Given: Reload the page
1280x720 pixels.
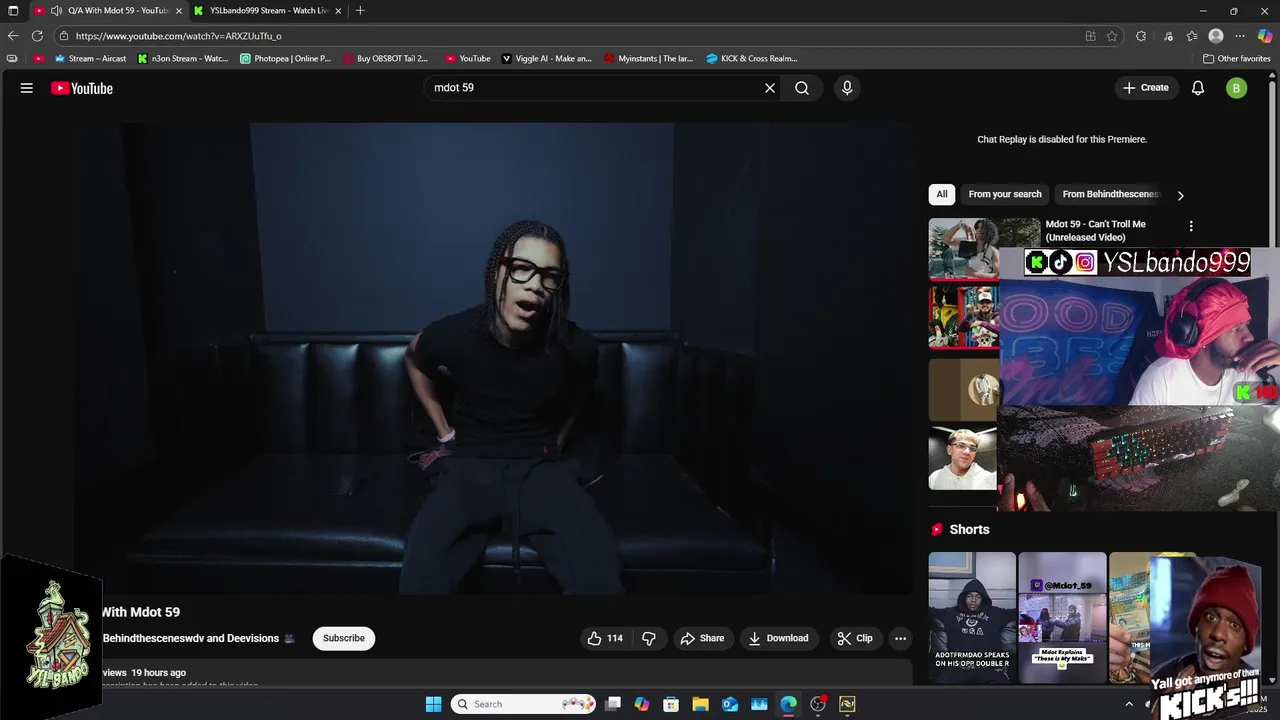Looking at the screenshot, I should 37,36.
